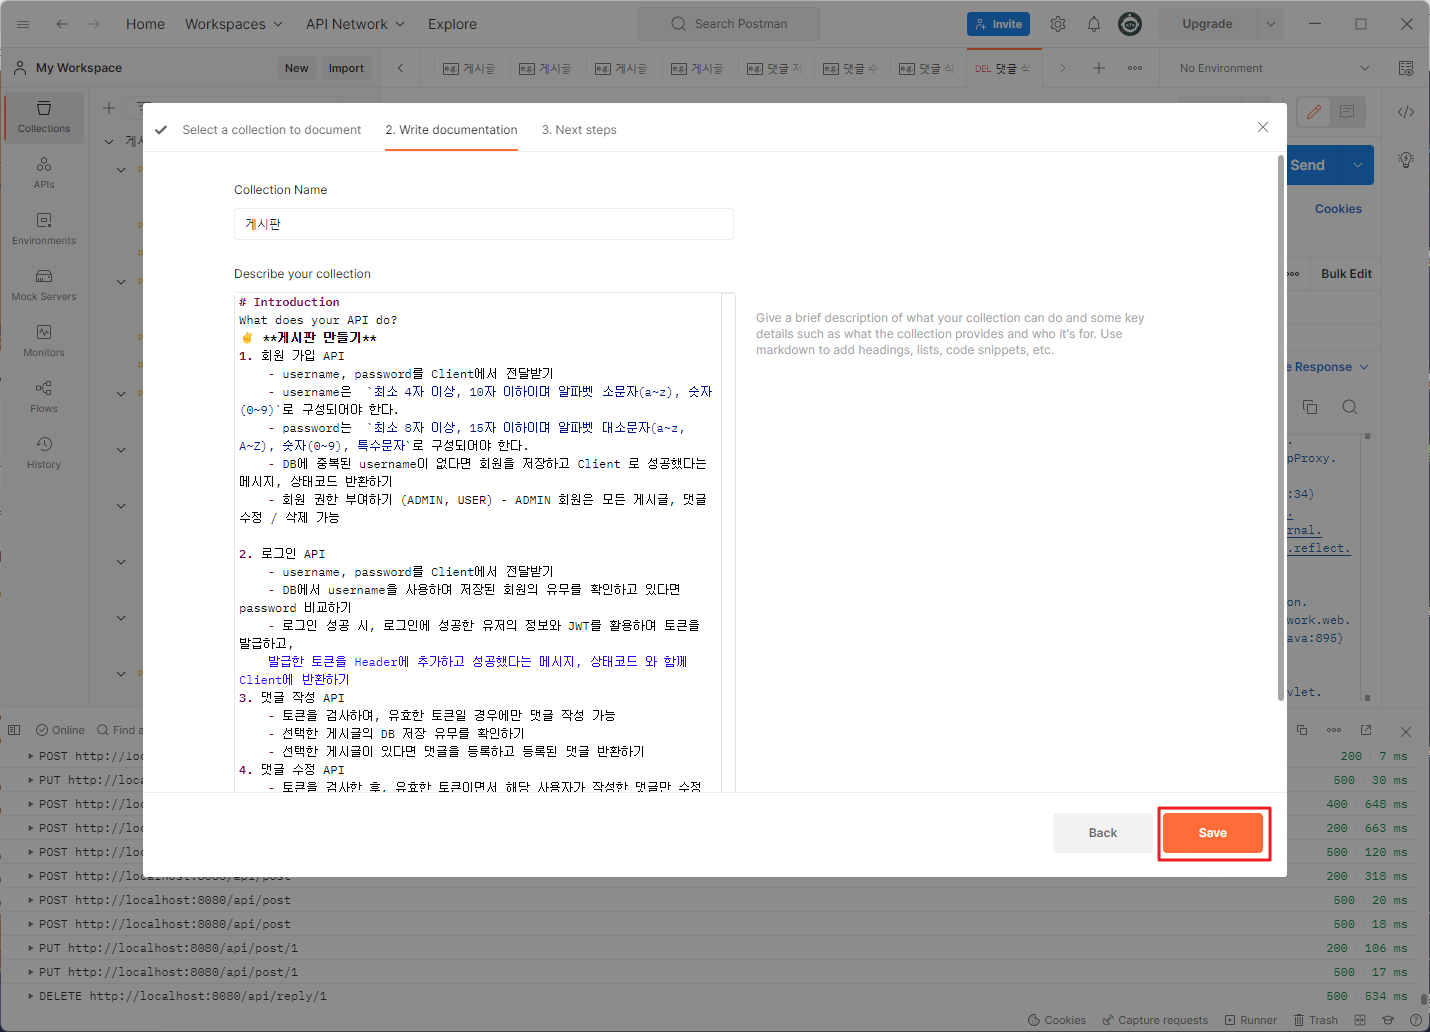Click the New button
Viewport: 1430px width, 1032px height.
click(x=297, y=68)
